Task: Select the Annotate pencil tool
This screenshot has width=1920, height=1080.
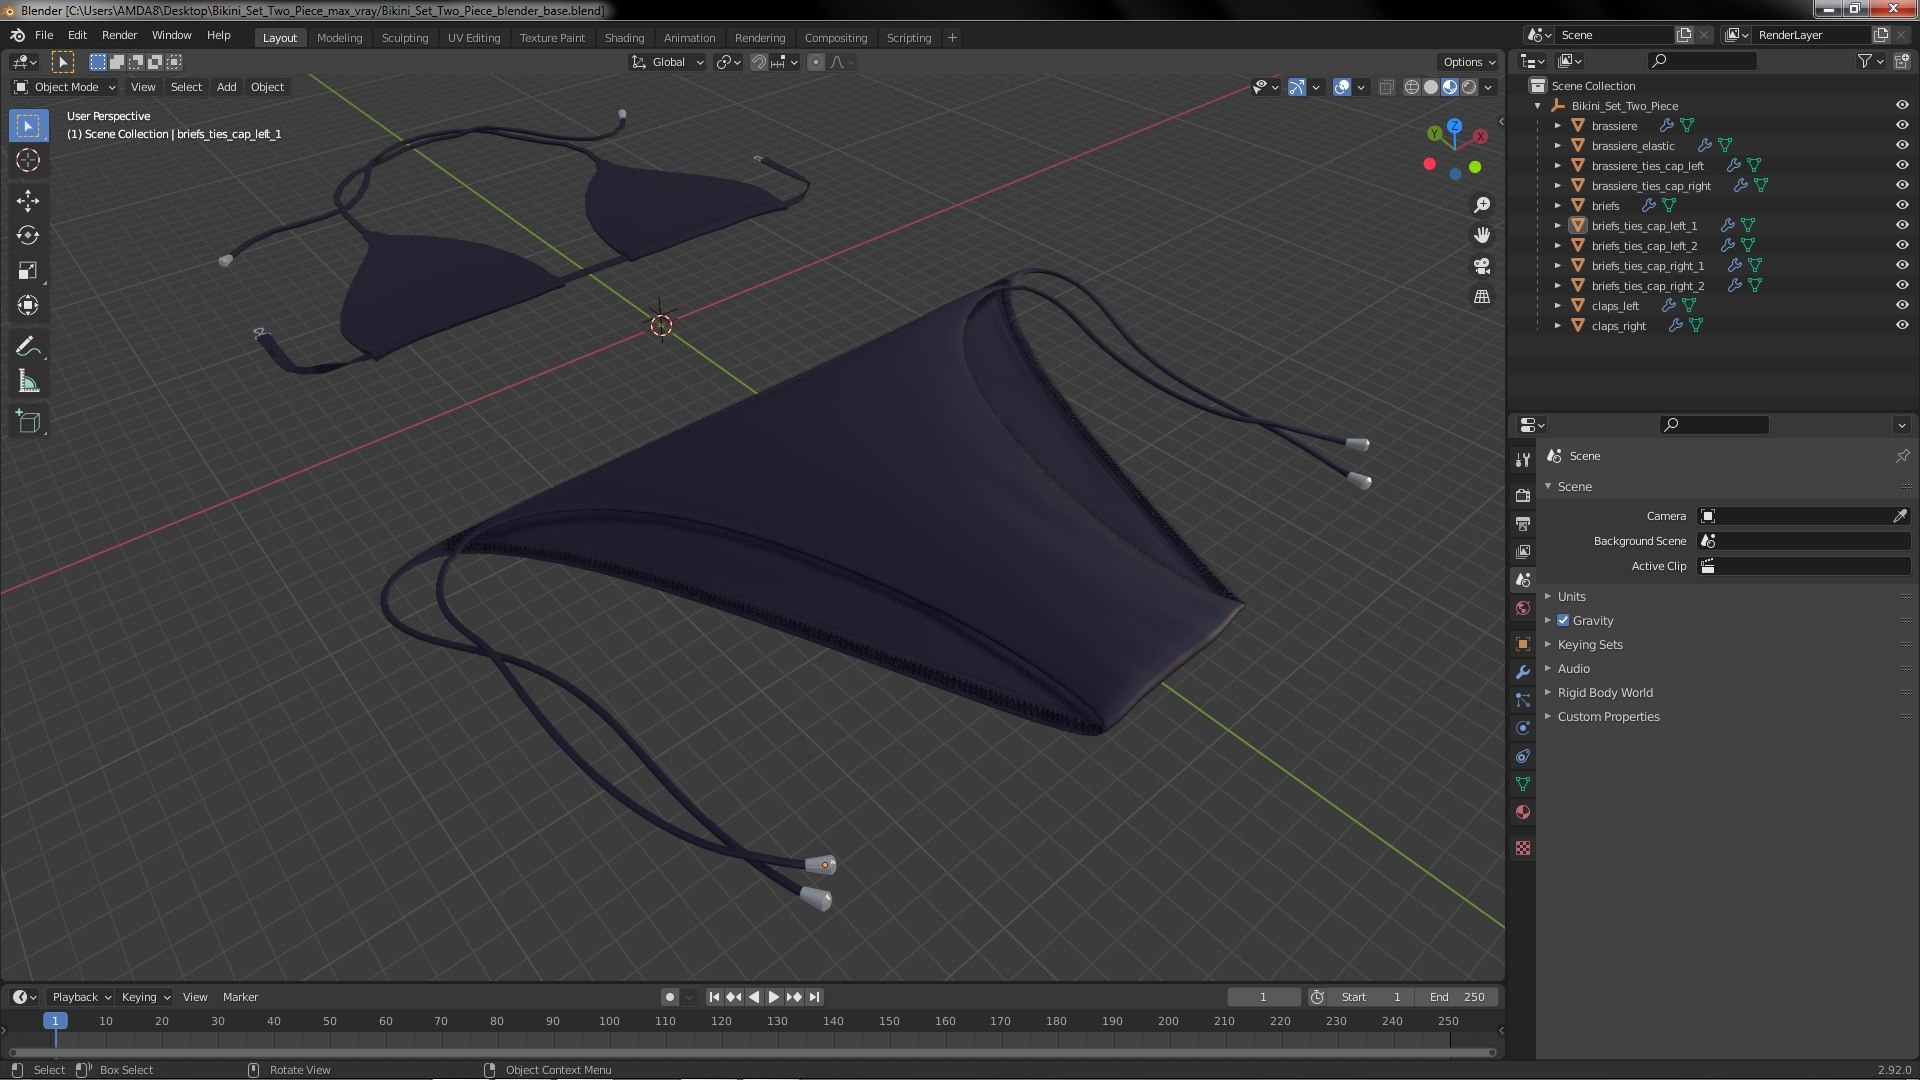Action: pos(28,346)
